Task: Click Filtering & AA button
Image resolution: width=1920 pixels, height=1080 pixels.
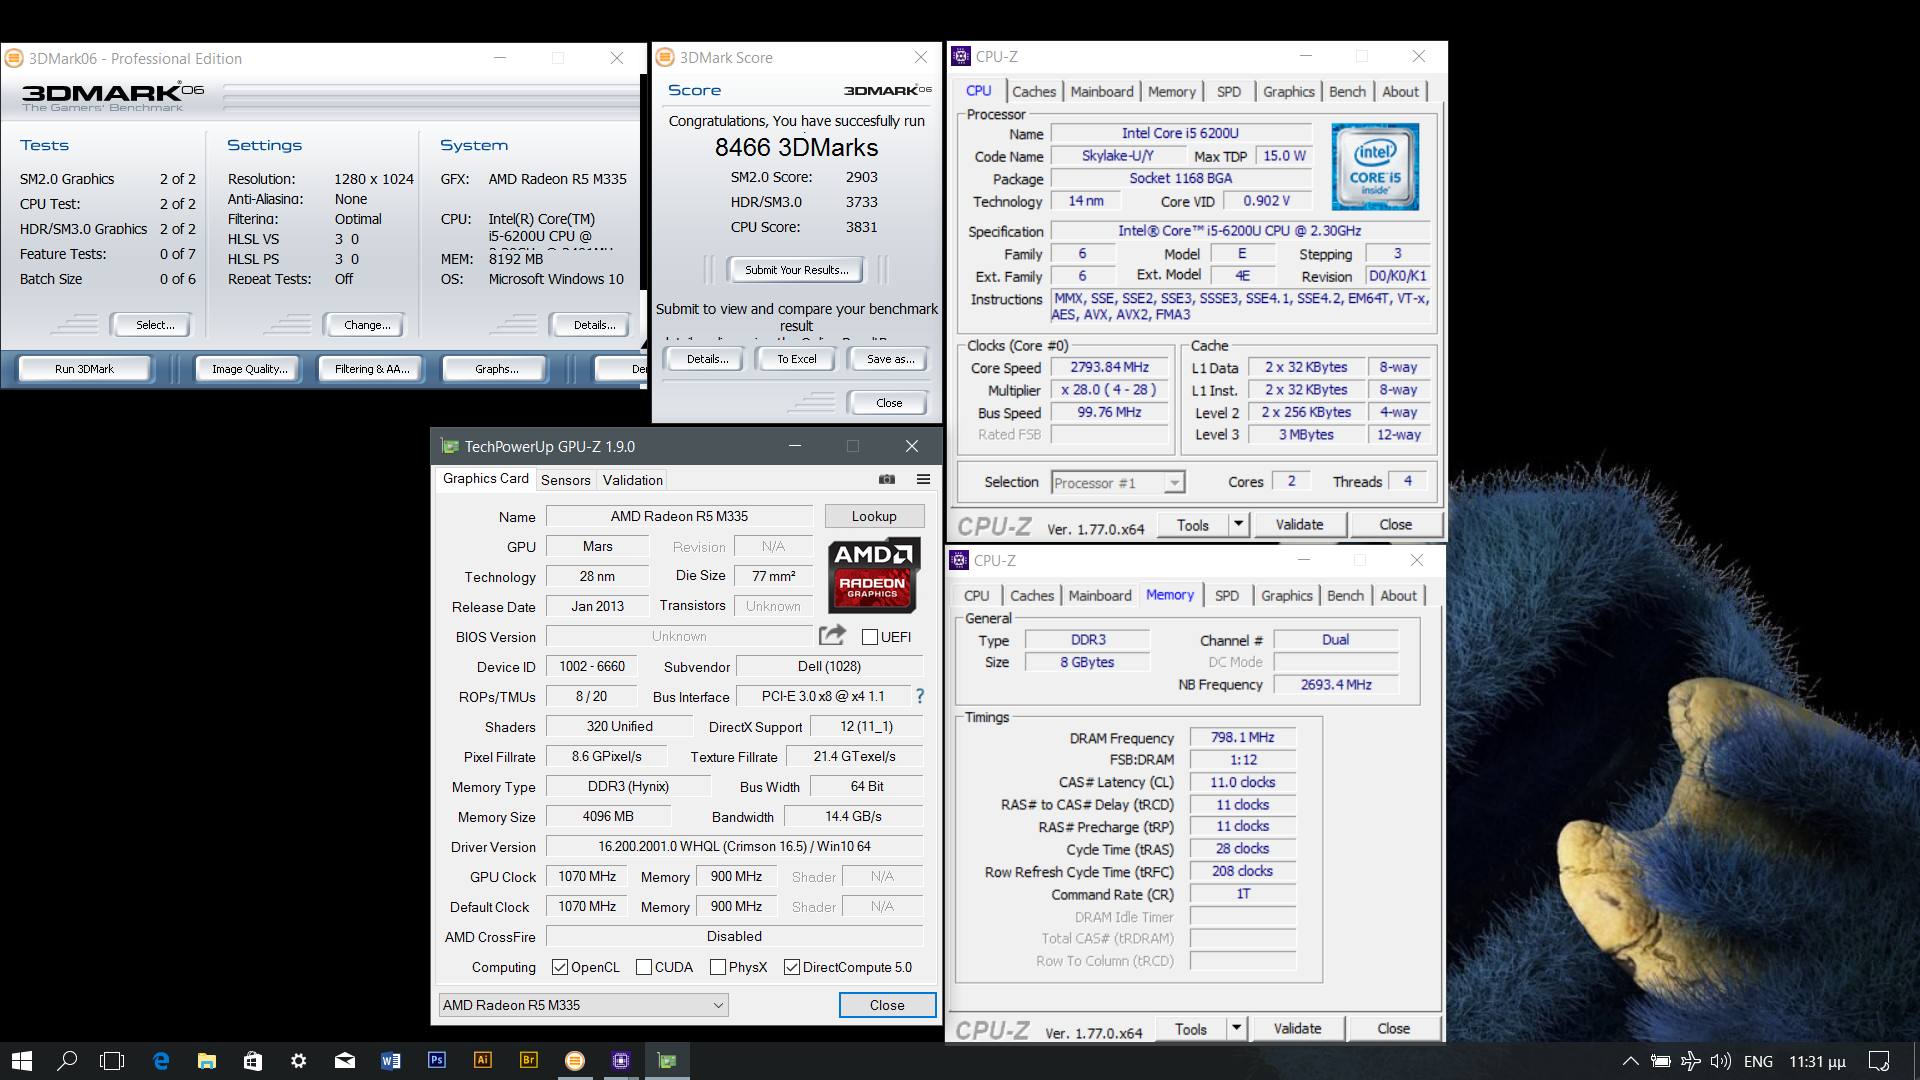Action: [x=372, y=369]
